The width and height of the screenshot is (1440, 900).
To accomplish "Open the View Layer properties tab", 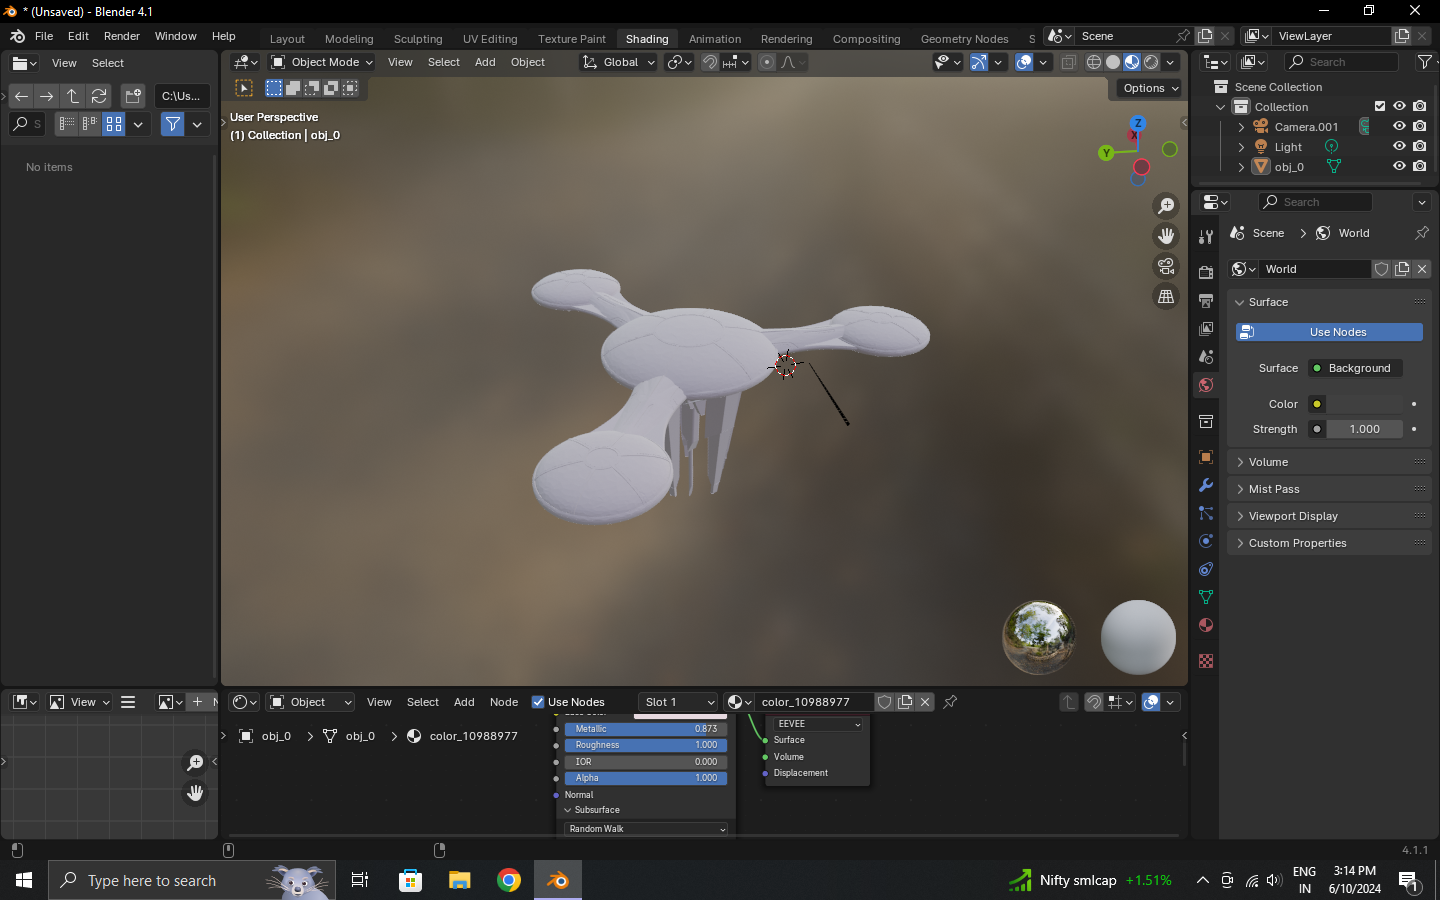I will tap(1206, 329).
